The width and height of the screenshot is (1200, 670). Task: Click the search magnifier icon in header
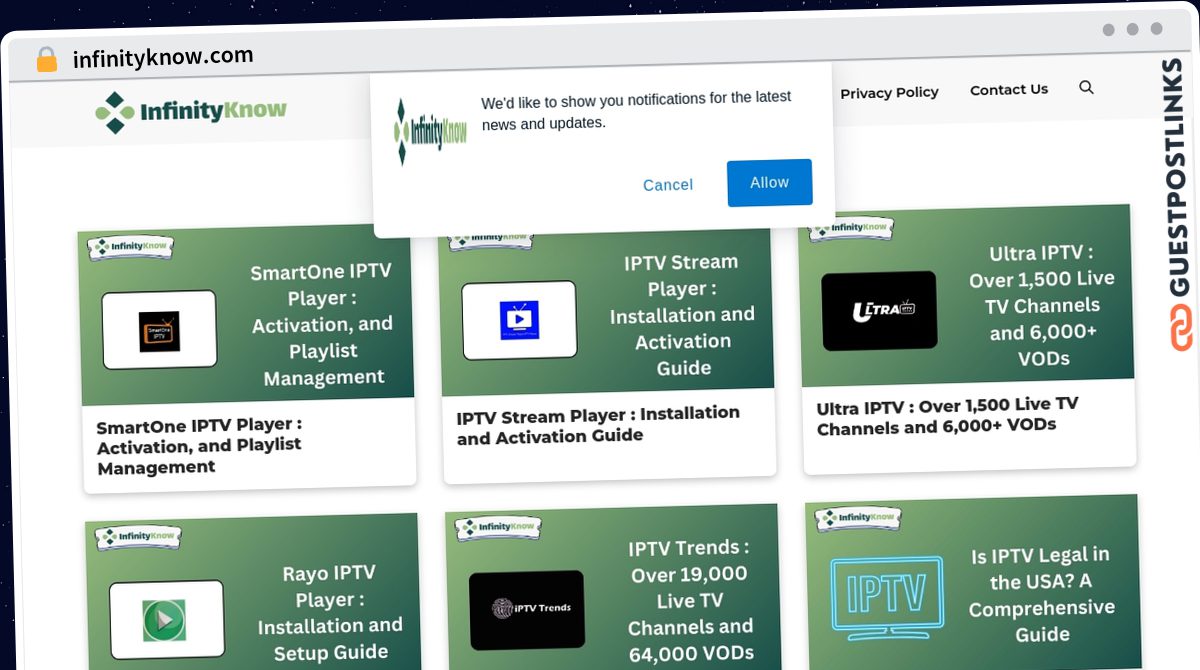pyautogui.click(x=1086, y=88)
